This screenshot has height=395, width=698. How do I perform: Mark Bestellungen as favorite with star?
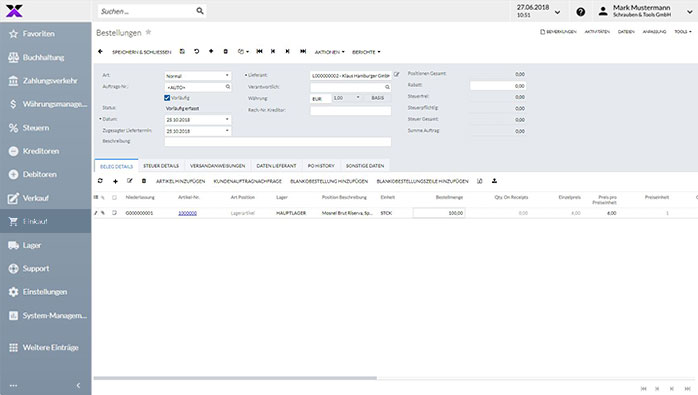[x=148, y=32]
